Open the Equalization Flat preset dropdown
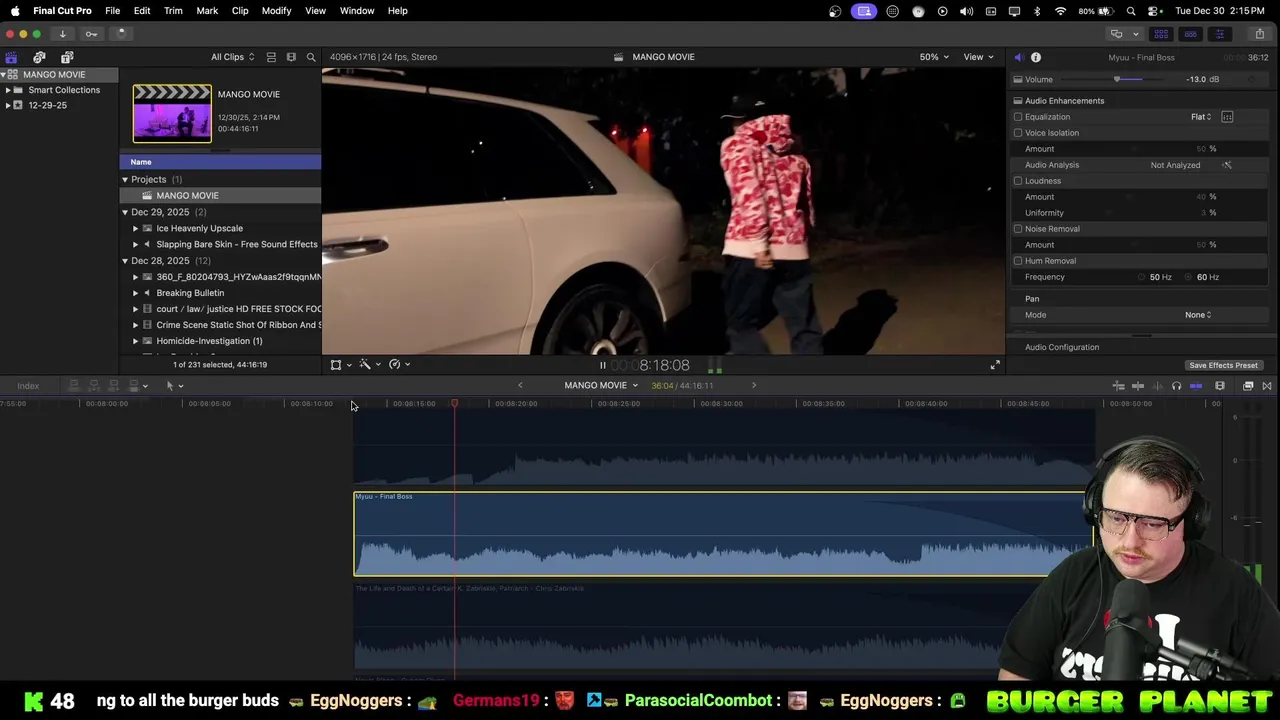 tap(1201, 117)
